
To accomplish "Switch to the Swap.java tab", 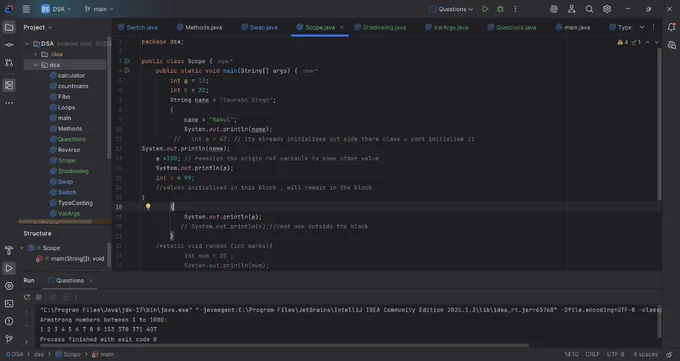I will [x=259, y=27].
